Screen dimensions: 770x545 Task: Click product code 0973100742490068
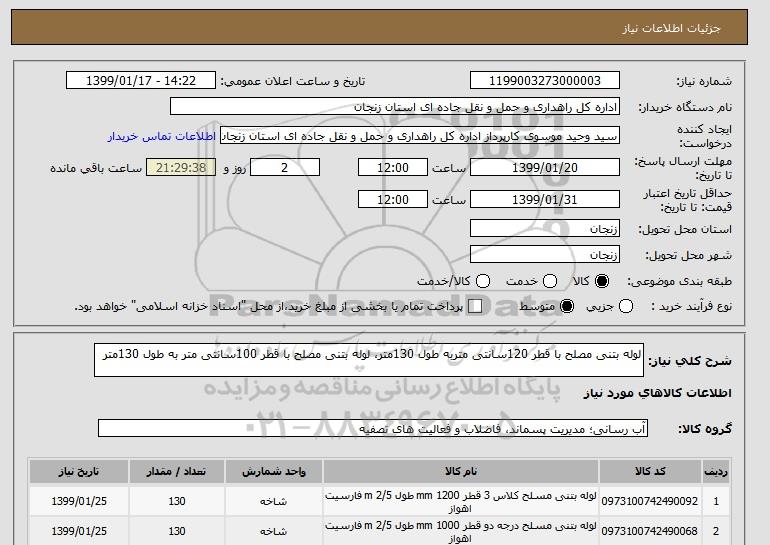point(650,531)
